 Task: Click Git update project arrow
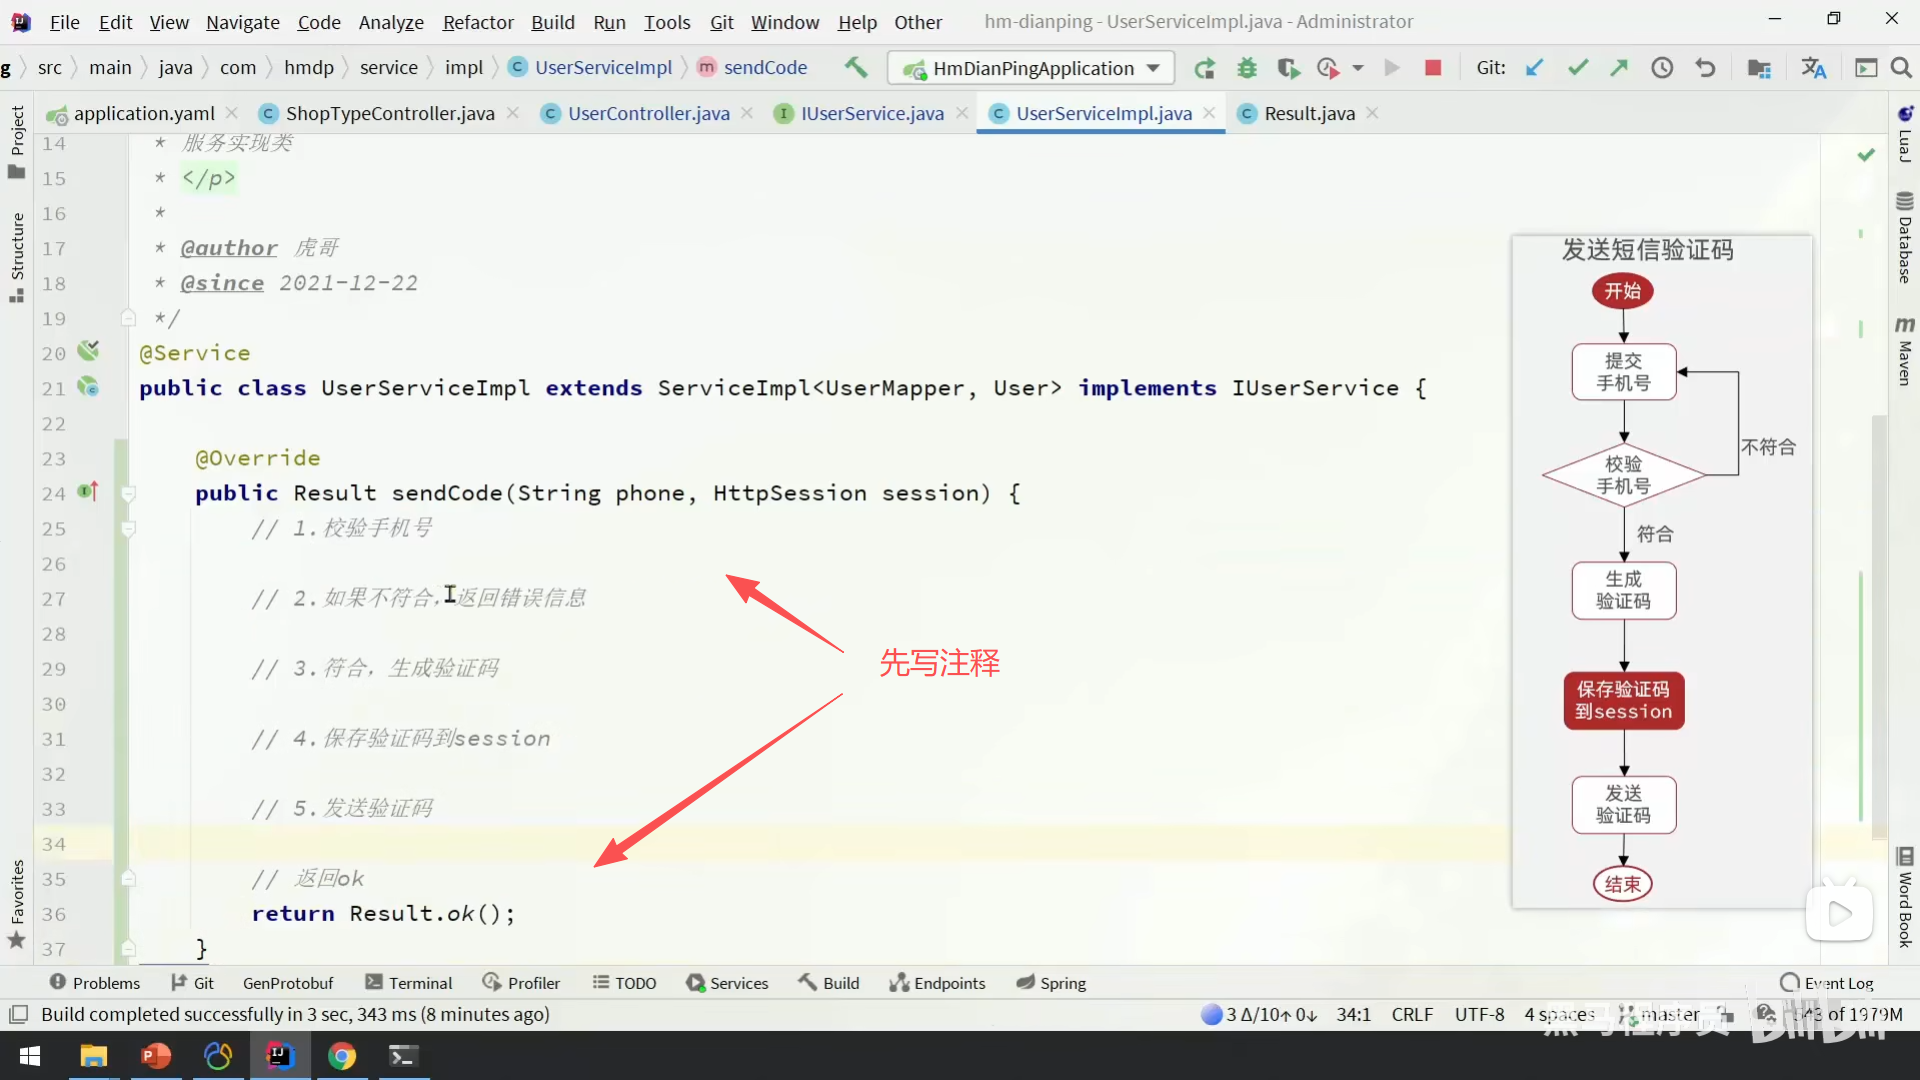[x=1534, y=68]
